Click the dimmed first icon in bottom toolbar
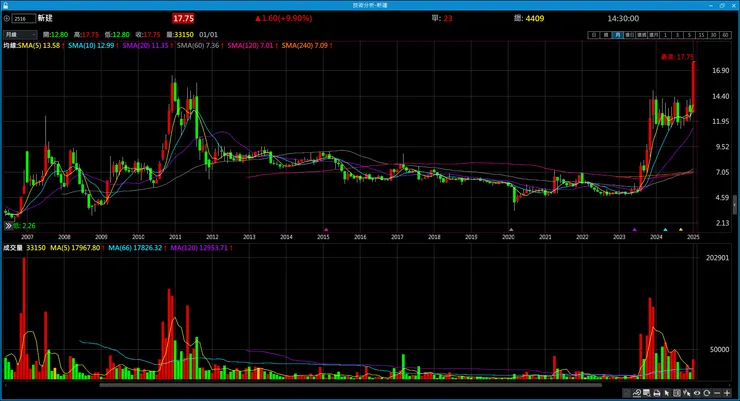Viewport: 740px width, 401px height. [627, 393]
